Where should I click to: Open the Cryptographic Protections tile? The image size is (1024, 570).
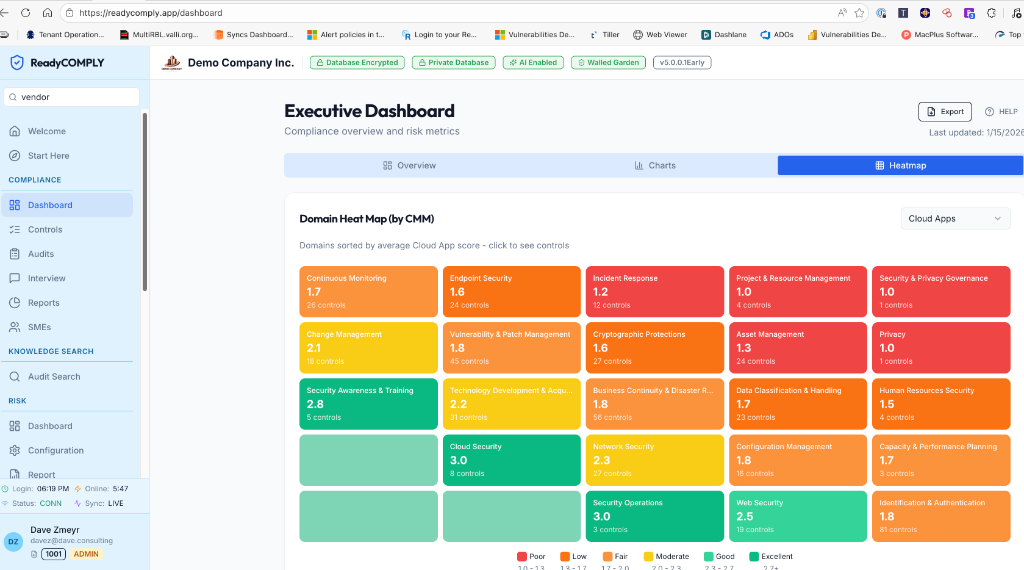[x=654, y=347]
